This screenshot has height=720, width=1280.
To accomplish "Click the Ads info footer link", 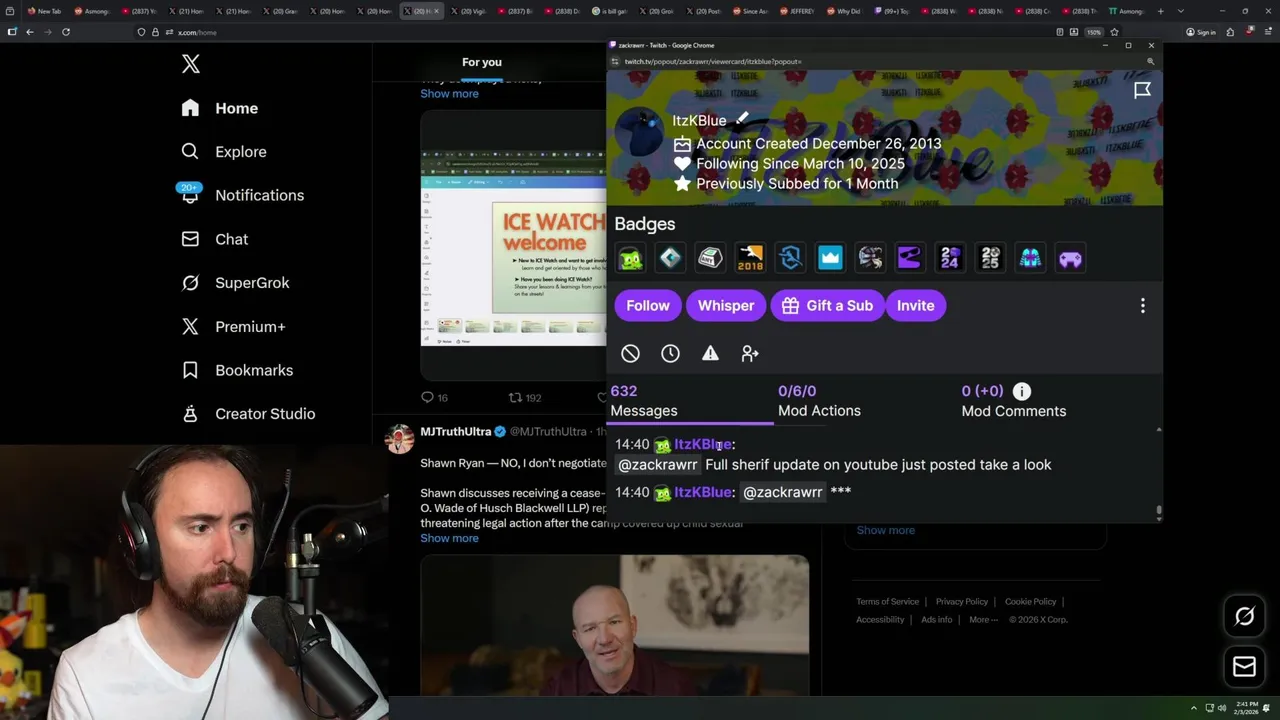I will pos(937,620).
